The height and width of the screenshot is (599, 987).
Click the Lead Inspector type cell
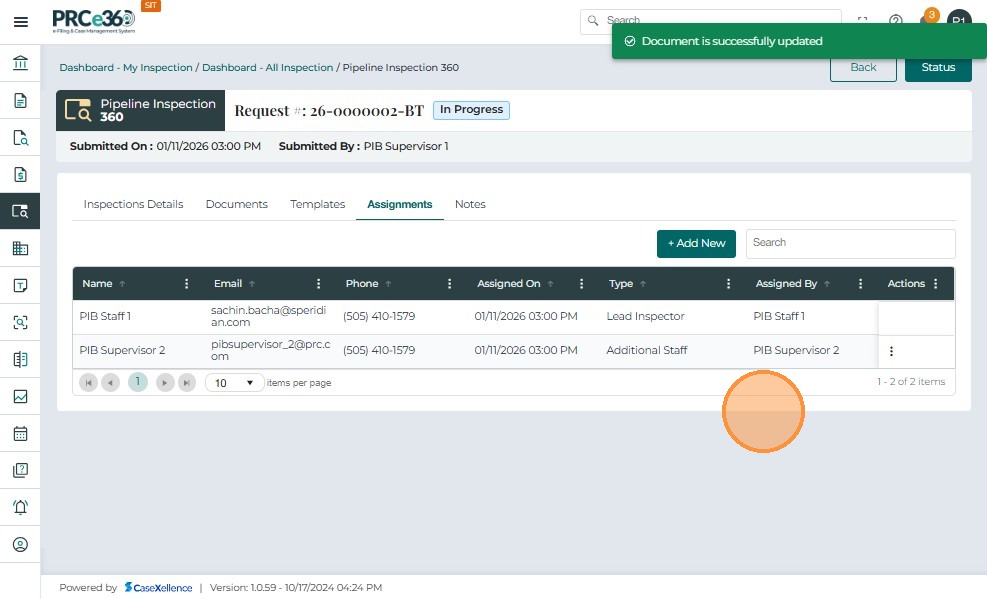[645, 316]
